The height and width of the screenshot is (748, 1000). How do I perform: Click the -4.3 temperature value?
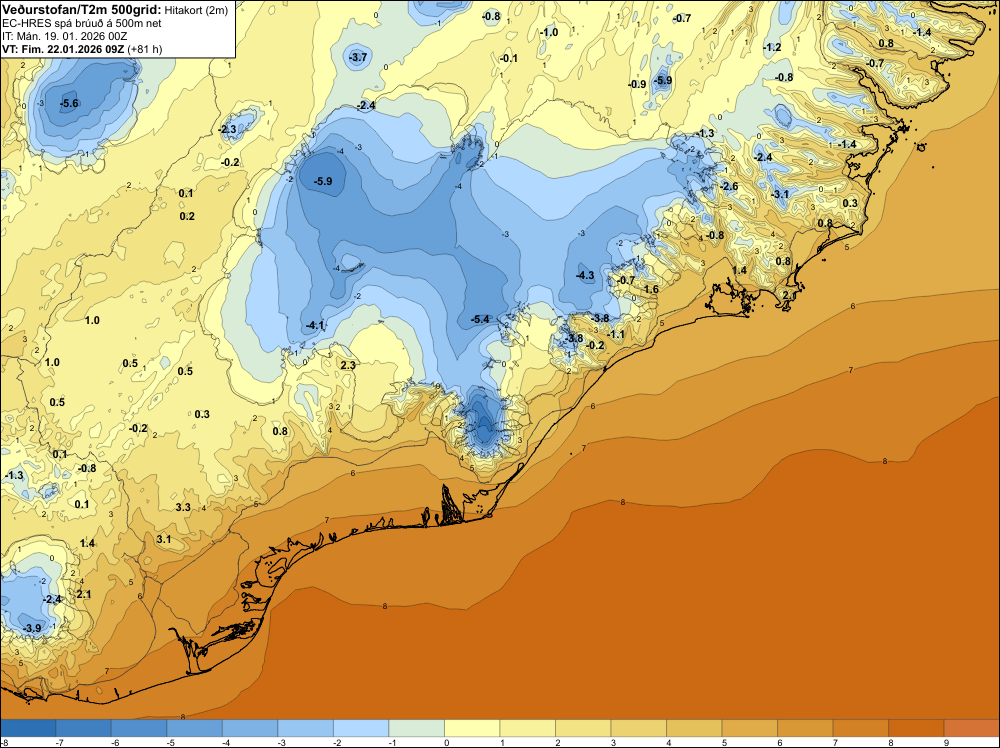pyautogui.click(x=585, y=275)
